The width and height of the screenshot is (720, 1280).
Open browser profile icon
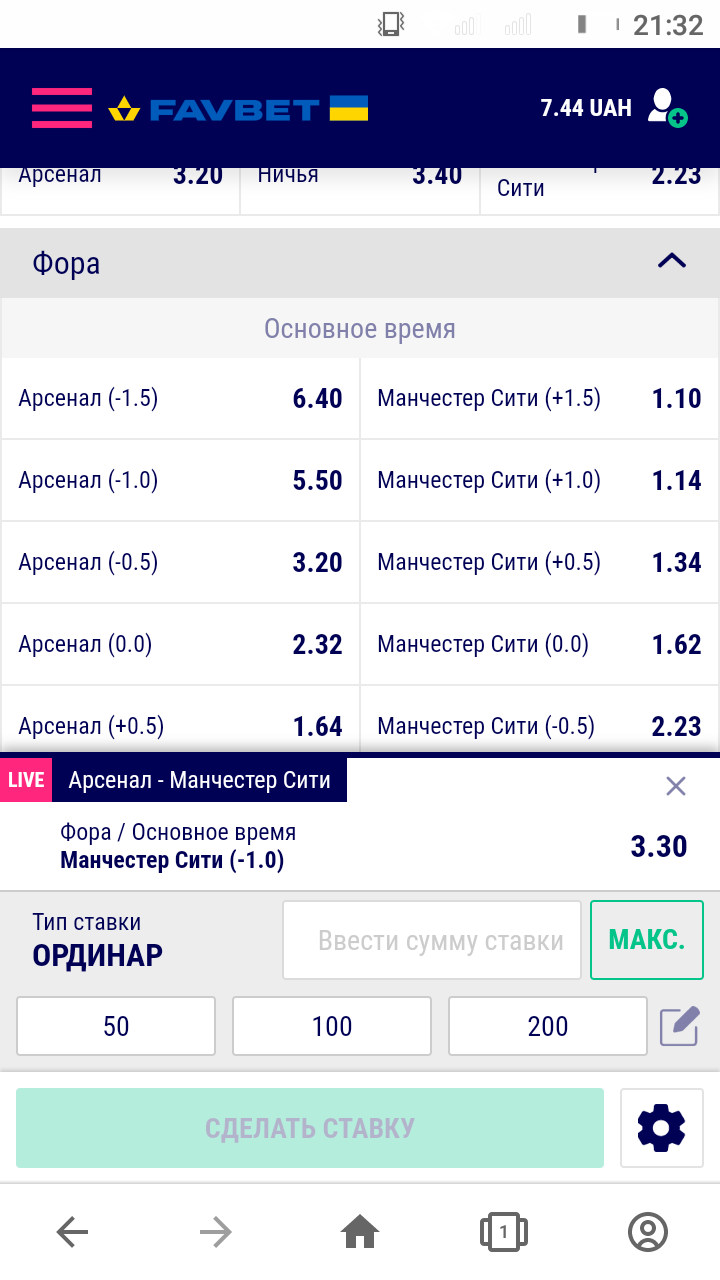647,1232
